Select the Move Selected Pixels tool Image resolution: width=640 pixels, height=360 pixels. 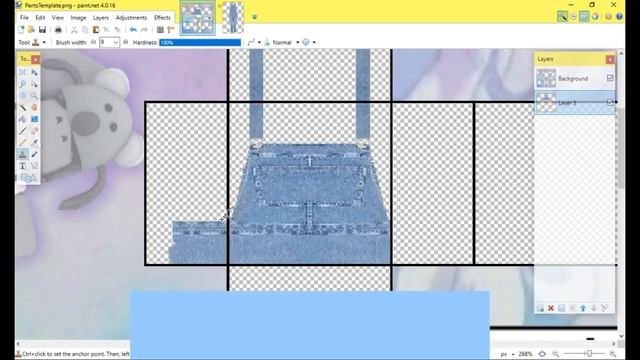coord(34,72)
